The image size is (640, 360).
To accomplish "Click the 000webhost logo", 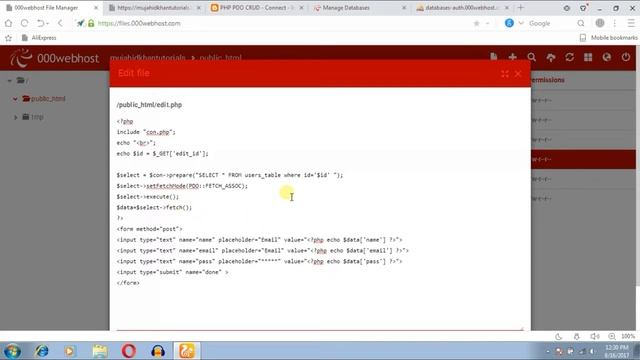I will 54,58.
